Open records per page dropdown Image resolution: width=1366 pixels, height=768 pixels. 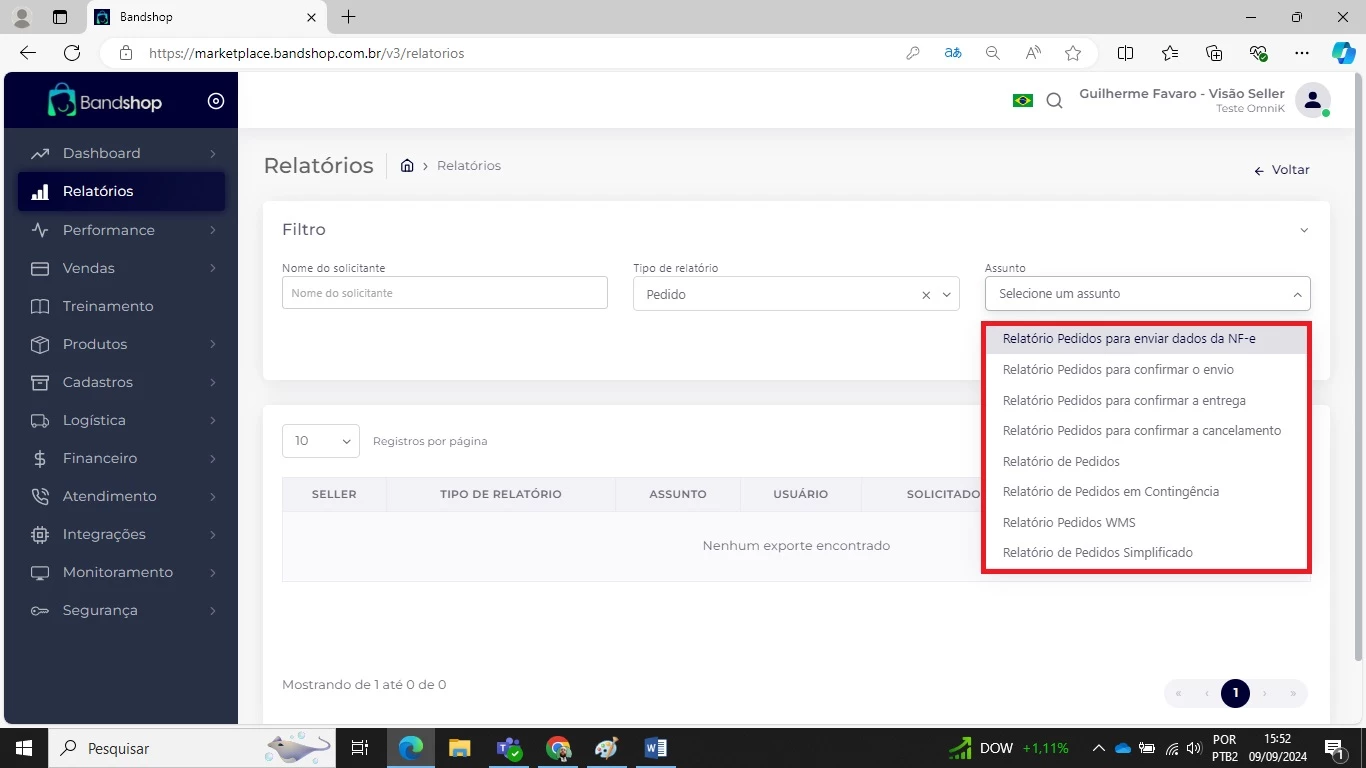[321, 441]
